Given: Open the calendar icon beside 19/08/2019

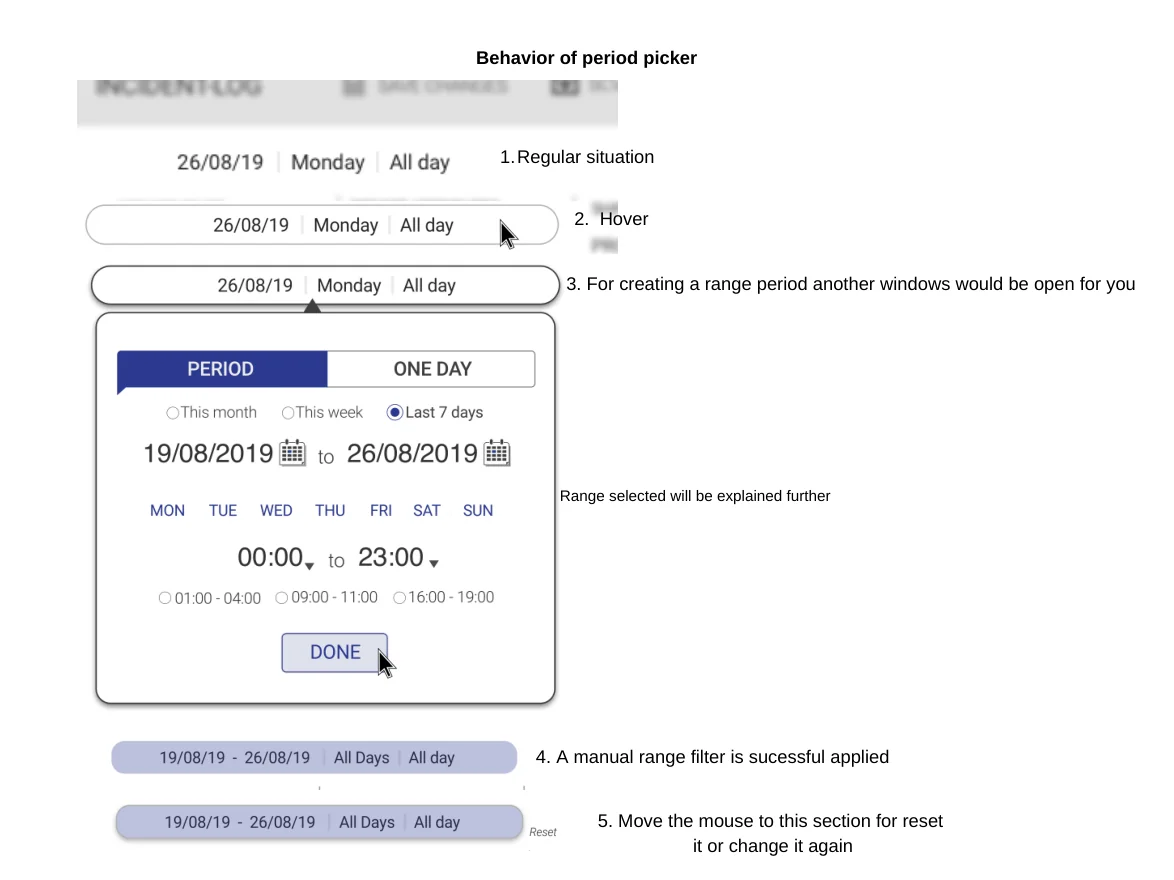Looking at the screenshot, I should coord(293,453).
